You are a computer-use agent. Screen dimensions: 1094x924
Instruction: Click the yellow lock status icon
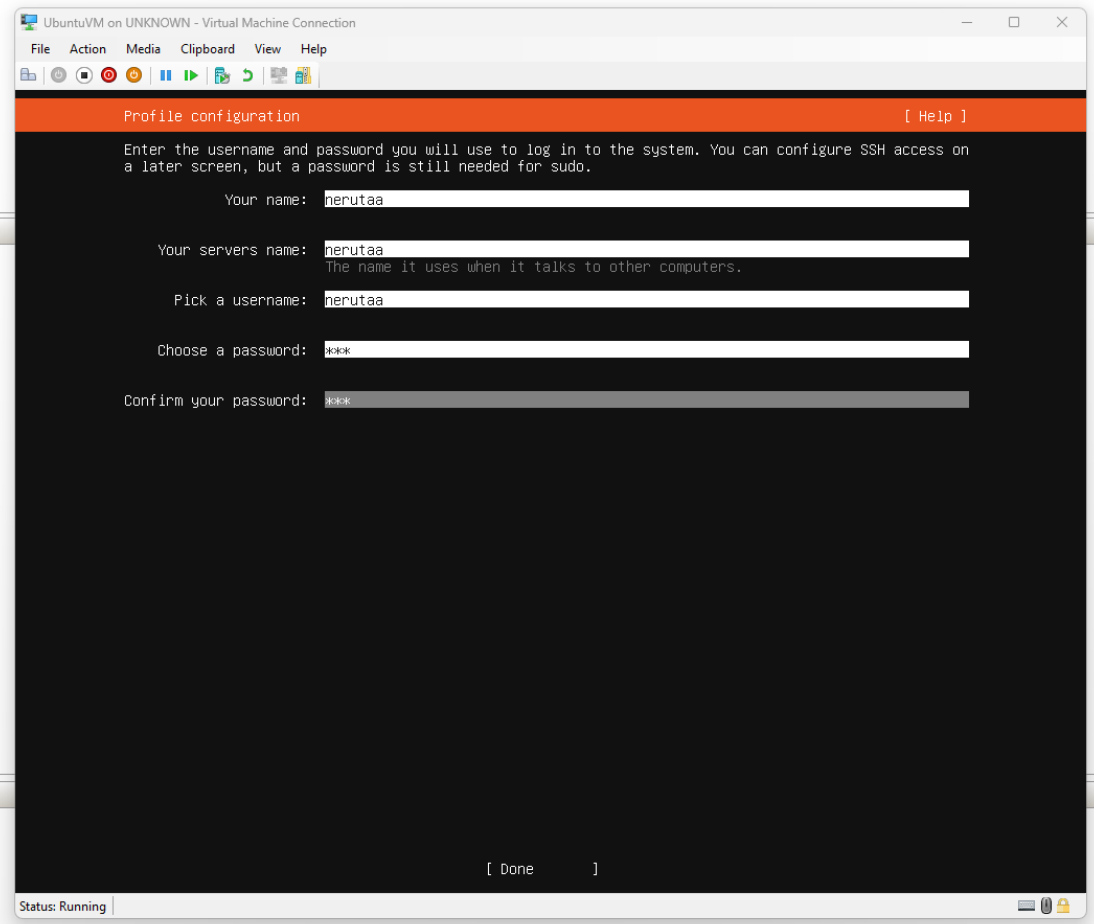click(x=1064, y=906)
